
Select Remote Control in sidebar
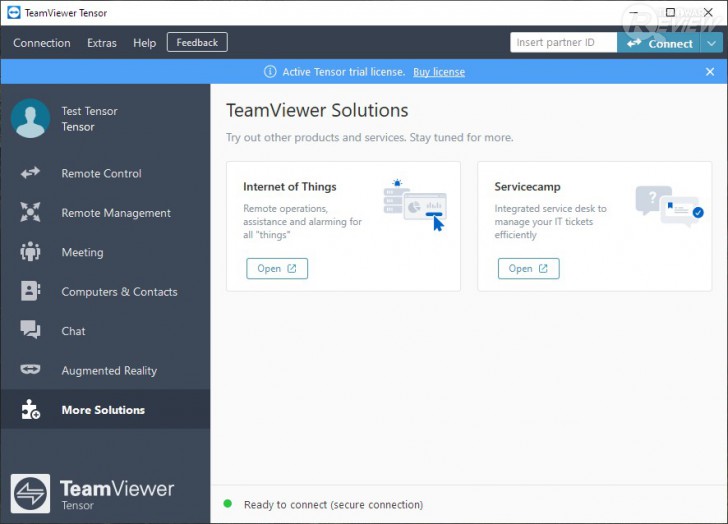pyautogui.click(x=105, y=173)
